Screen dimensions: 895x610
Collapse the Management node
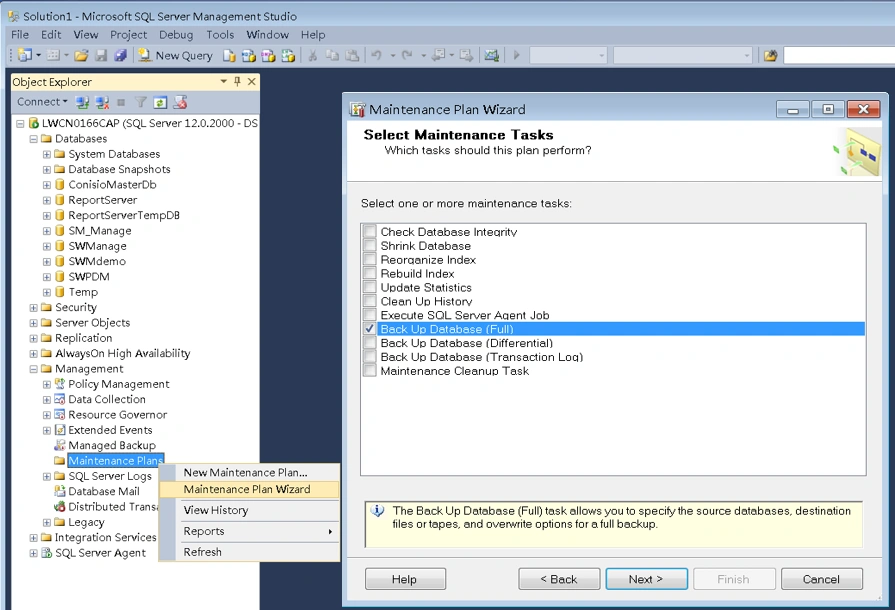[x=34, y=369]
